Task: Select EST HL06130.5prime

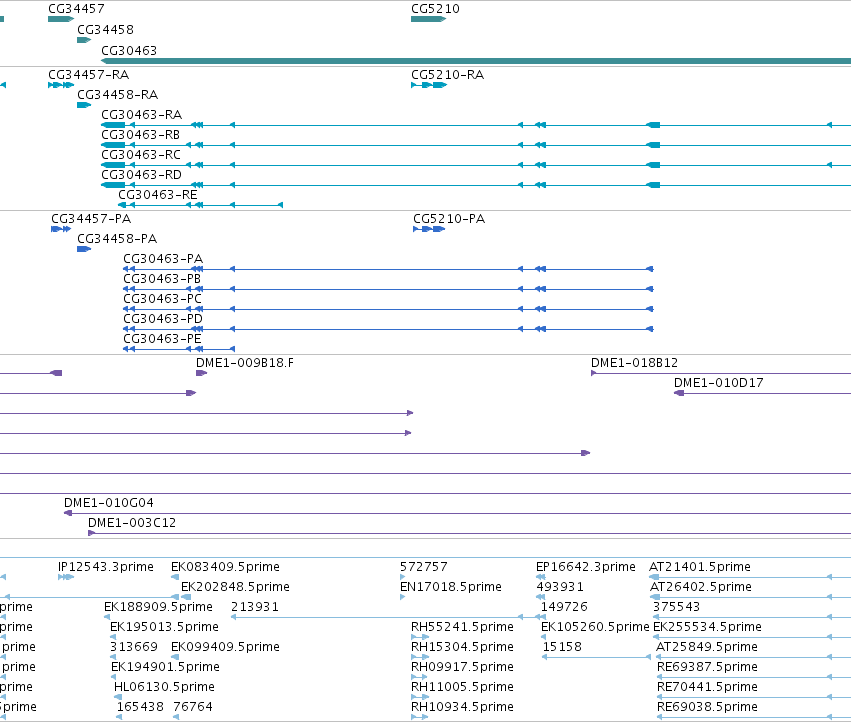Action: pyautogui.click(x=164, y=687)
